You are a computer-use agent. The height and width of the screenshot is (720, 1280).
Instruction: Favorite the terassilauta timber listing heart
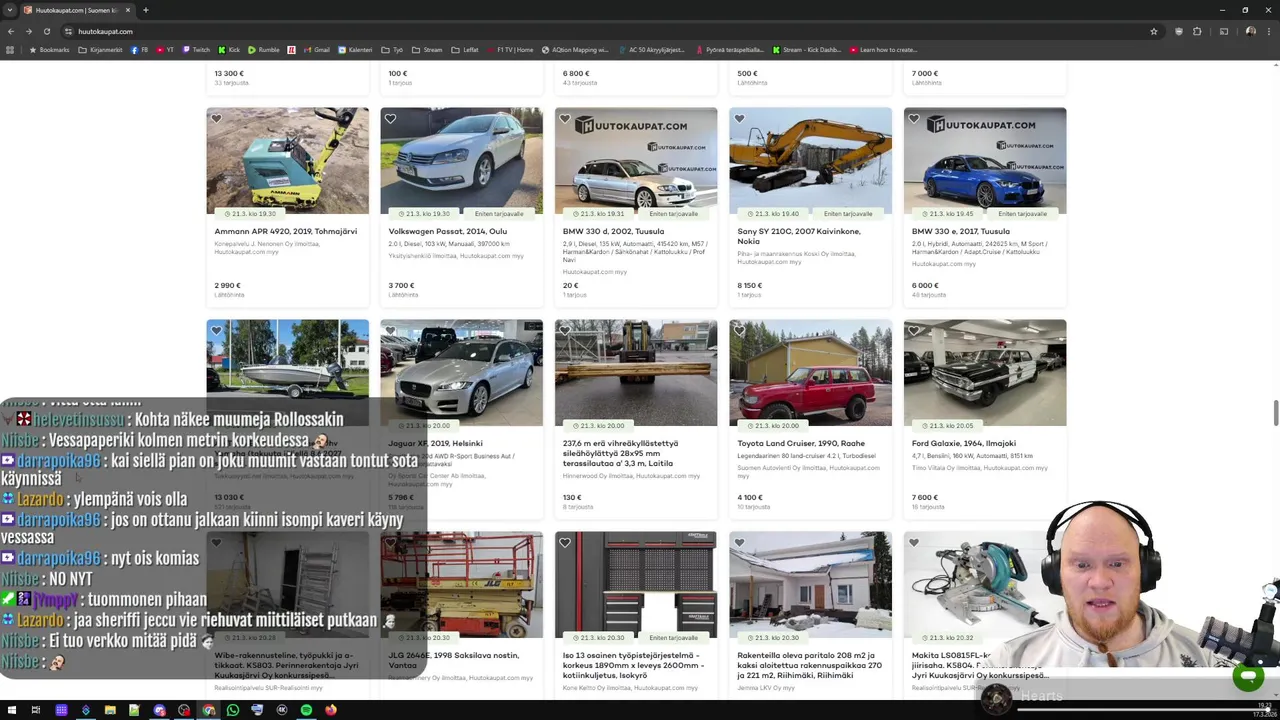pyautogui.click(x=565, y=331)
